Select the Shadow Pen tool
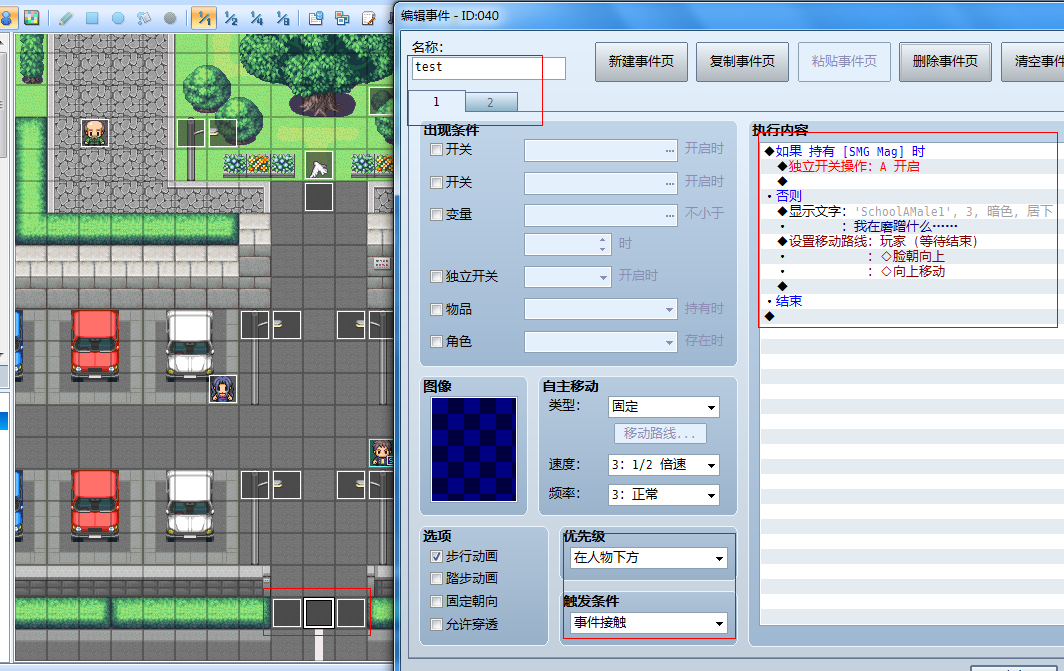Screen dimensions: 1064x671 coord(170,18)
